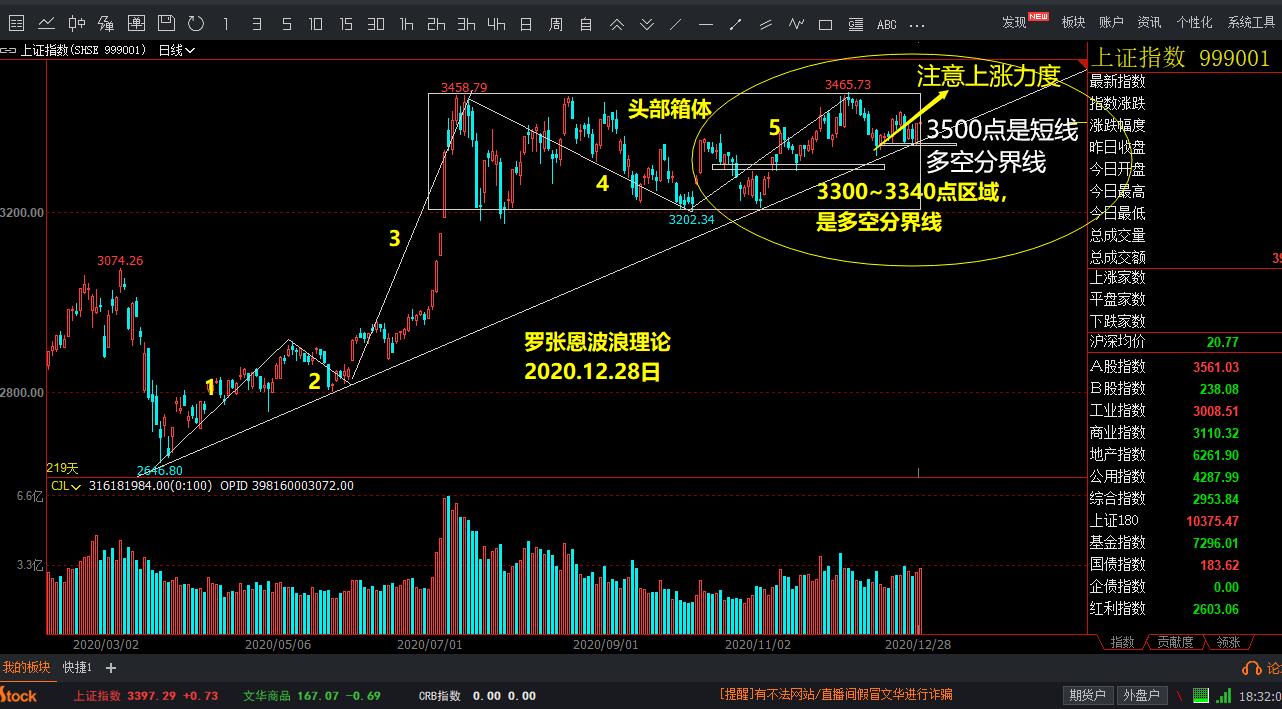The width and height of the screenshot is (1282, 709).
Task: Click the 期货户 button
Action: [1086, 695]
